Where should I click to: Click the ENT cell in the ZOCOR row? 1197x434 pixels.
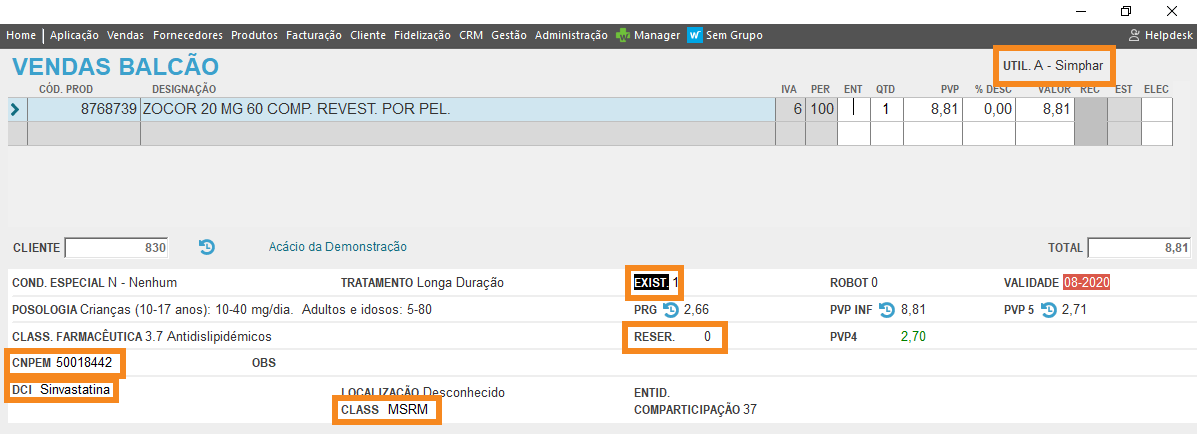853,109
